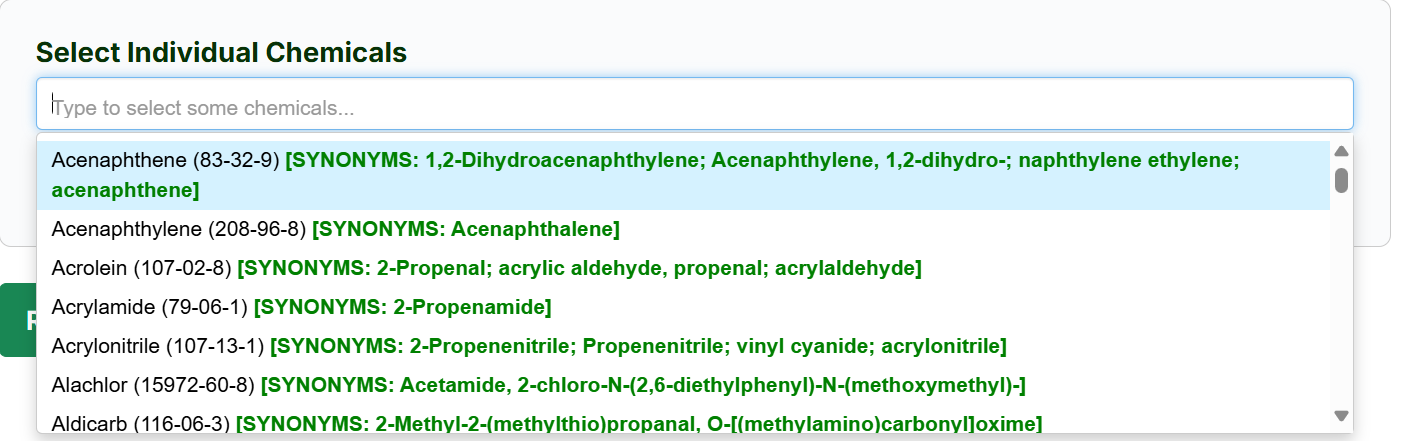Choose the Acenaphthylene (208-96-8) option
The height and width of the screenshot is (441, 1414).
click(x=178, y=230)
